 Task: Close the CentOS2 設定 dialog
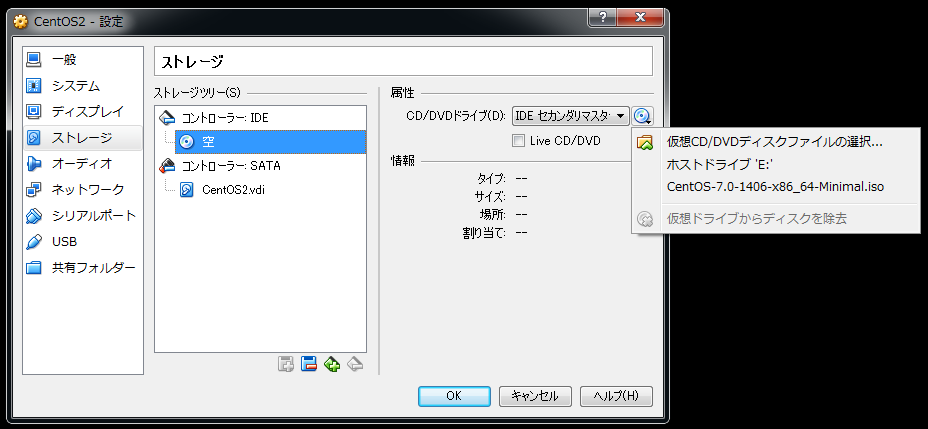[x=640, y=18]
